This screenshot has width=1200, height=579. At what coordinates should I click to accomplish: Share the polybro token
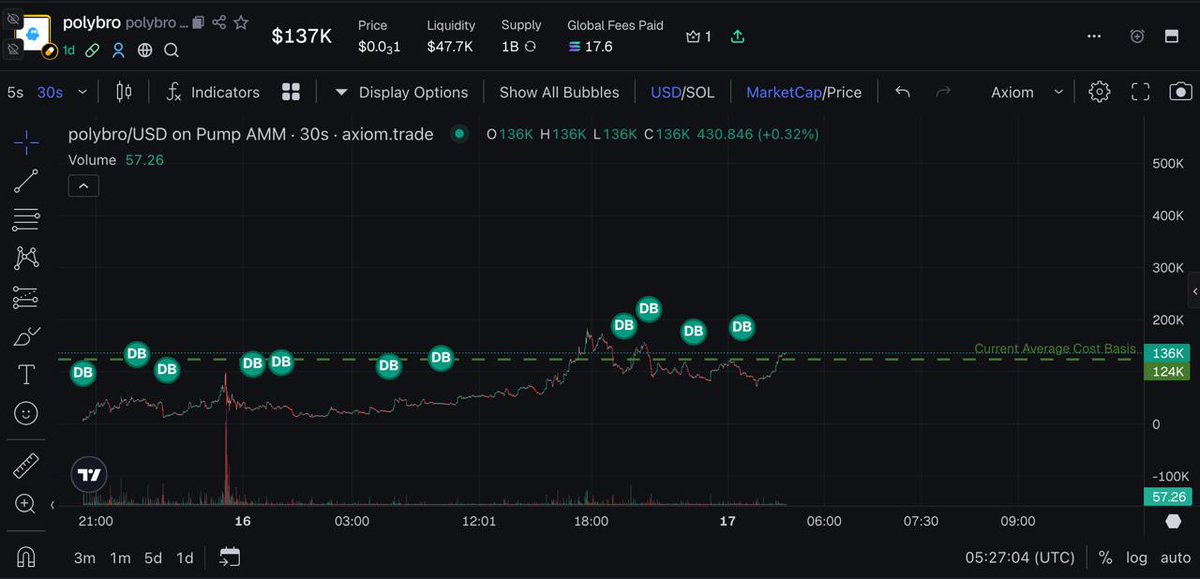[219, 22]
